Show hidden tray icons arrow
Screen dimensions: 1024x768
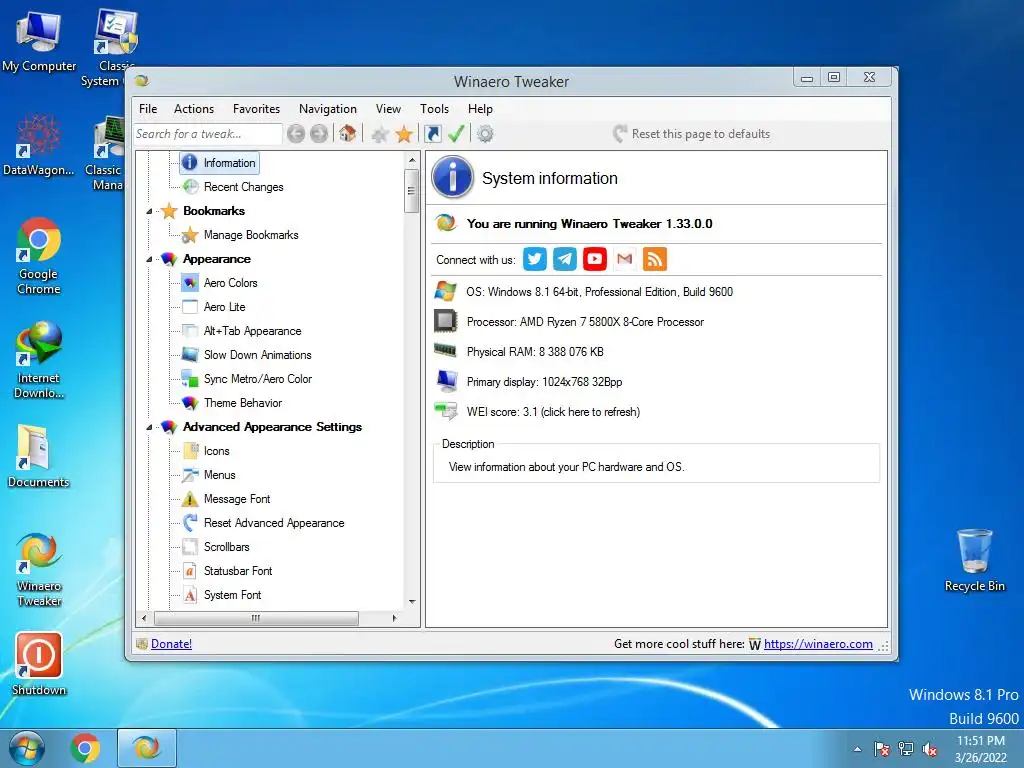pyautogui.click(x=857, y=749)
